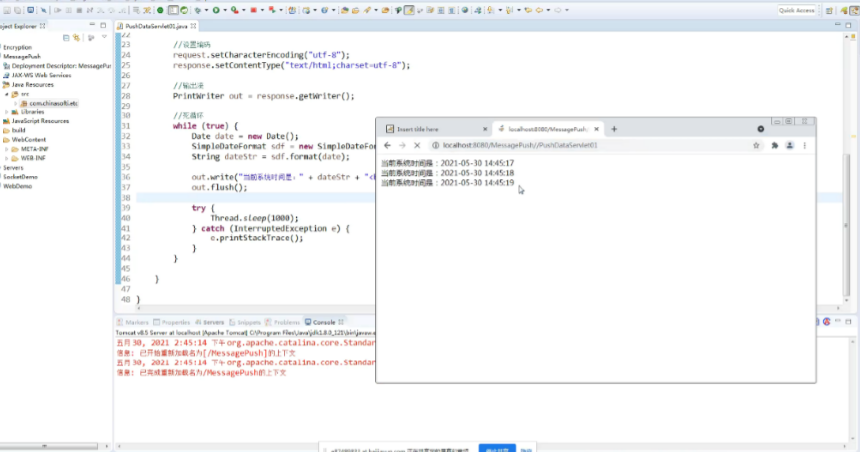
Task: Toggle Link with Editor in Project Explorer
Action: [x=77, y=37]
